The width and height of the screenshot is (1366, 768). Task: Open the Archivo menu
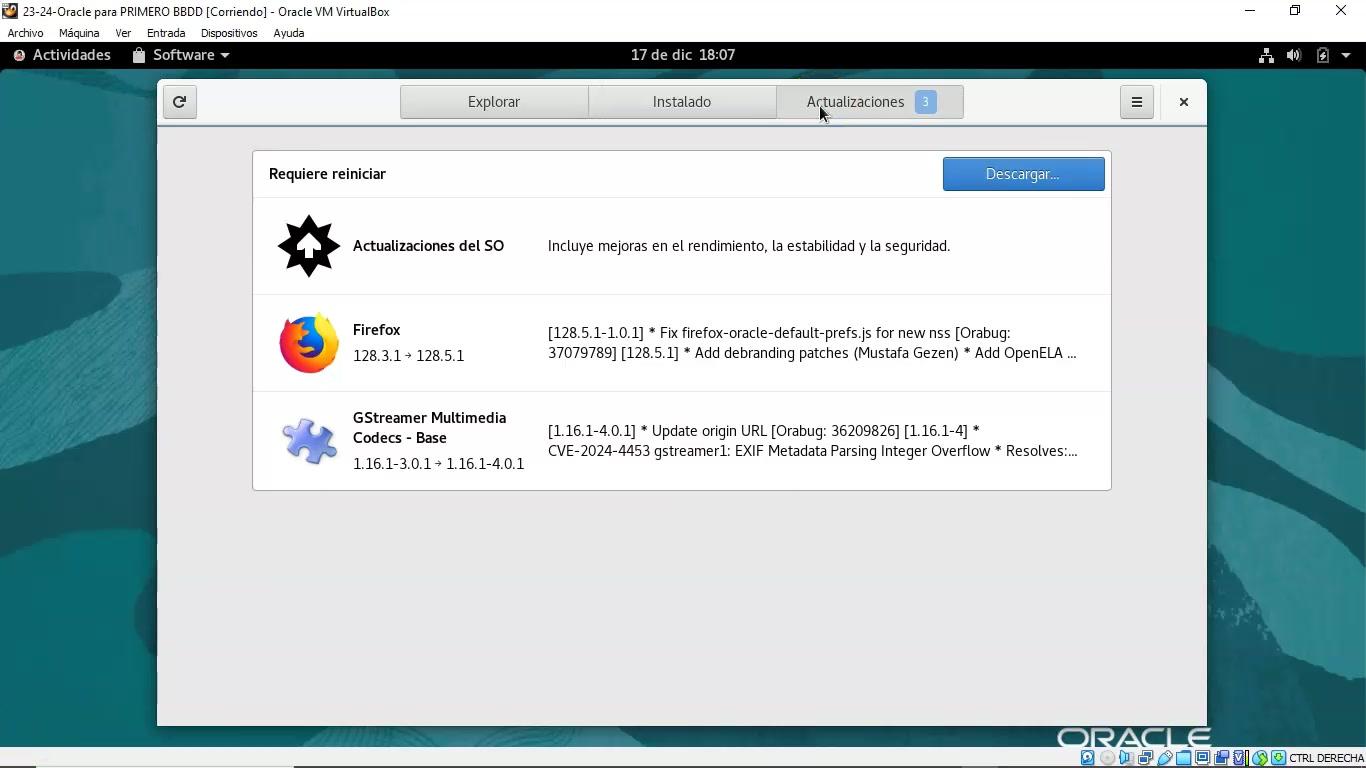tap(26, 33)
